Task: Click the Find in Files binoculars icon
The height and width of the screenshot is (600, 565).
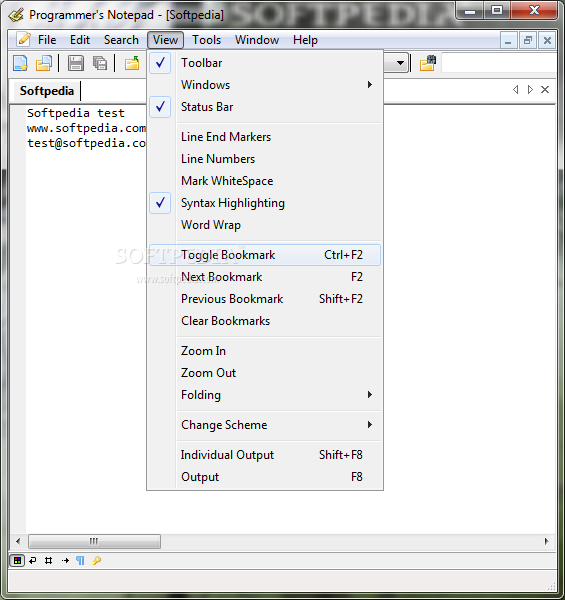Action: pos(428,63)
